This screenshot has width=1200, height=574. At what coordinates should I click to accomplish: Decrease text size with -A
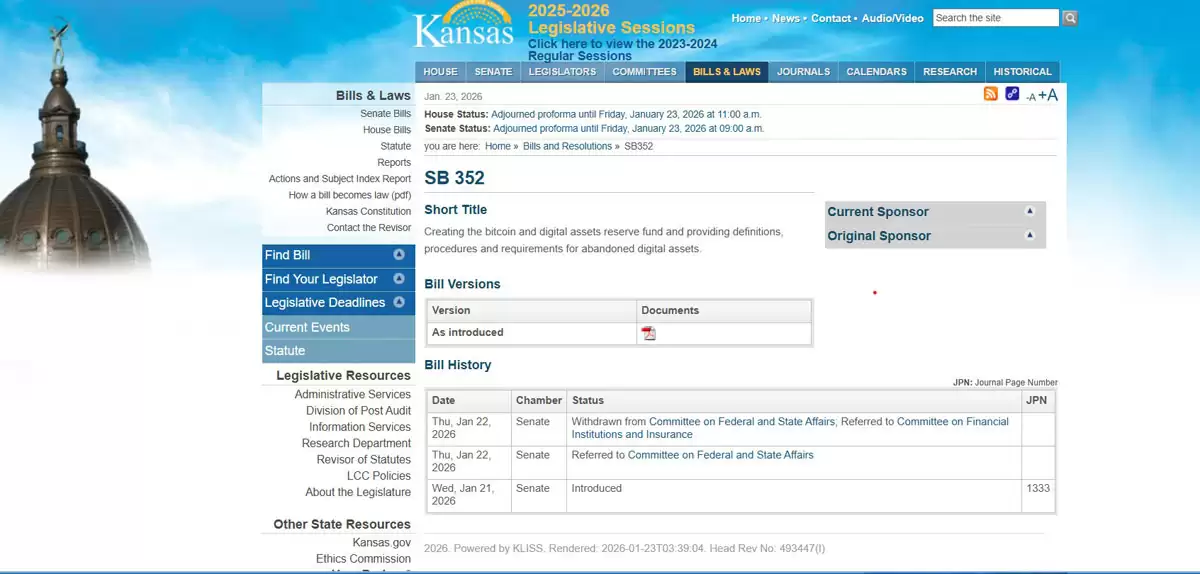1030,97
